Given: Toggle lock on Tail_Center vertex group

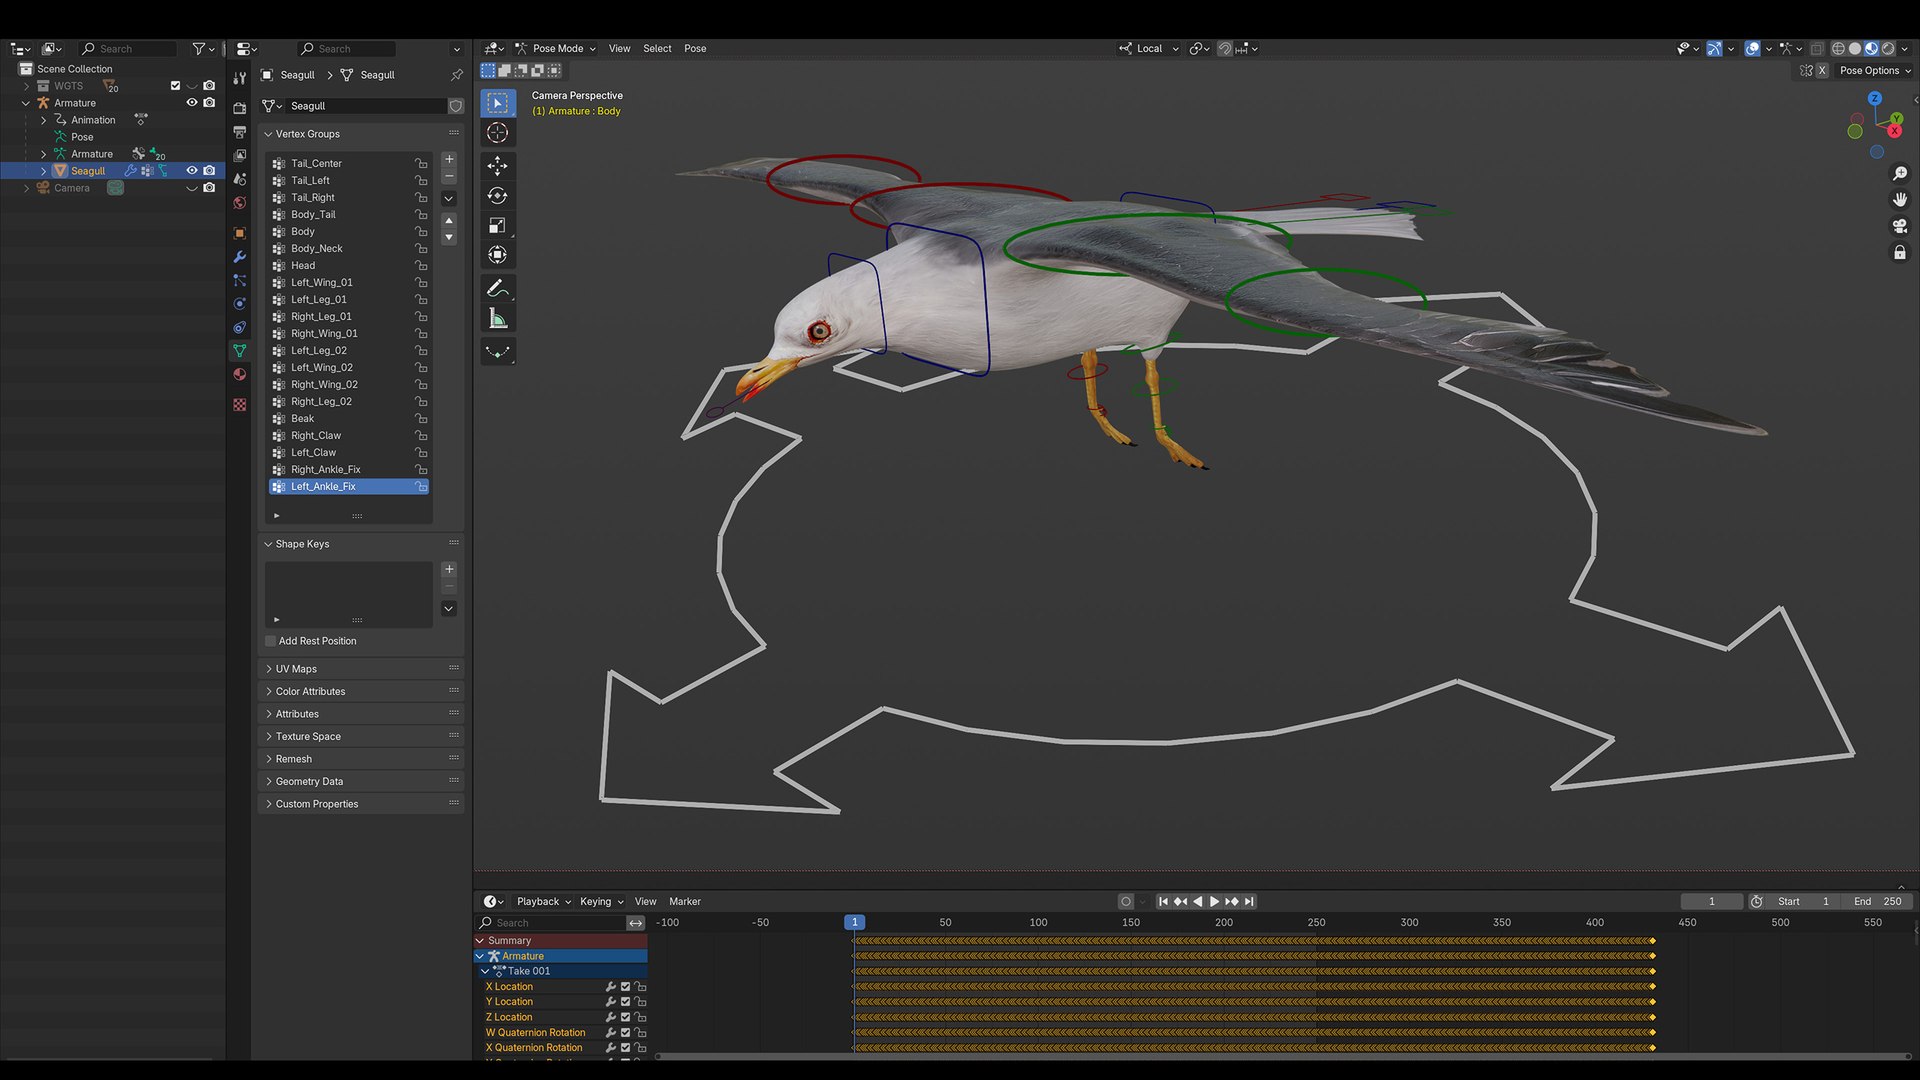Looking at the screenshot, I should coord(421,164).
